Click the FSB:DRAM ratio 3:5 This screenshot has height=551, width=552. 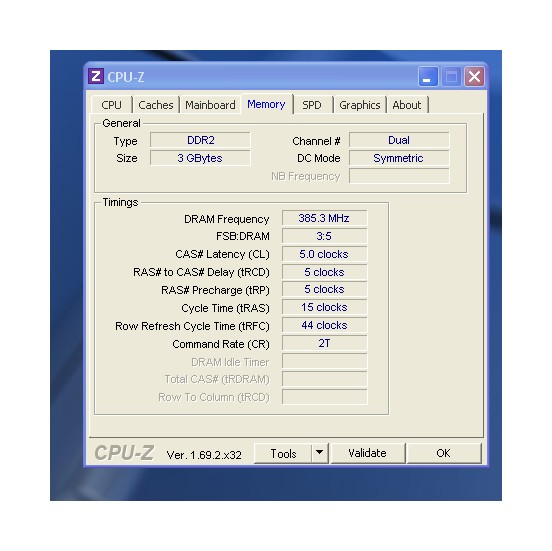[x=324, y=236]
